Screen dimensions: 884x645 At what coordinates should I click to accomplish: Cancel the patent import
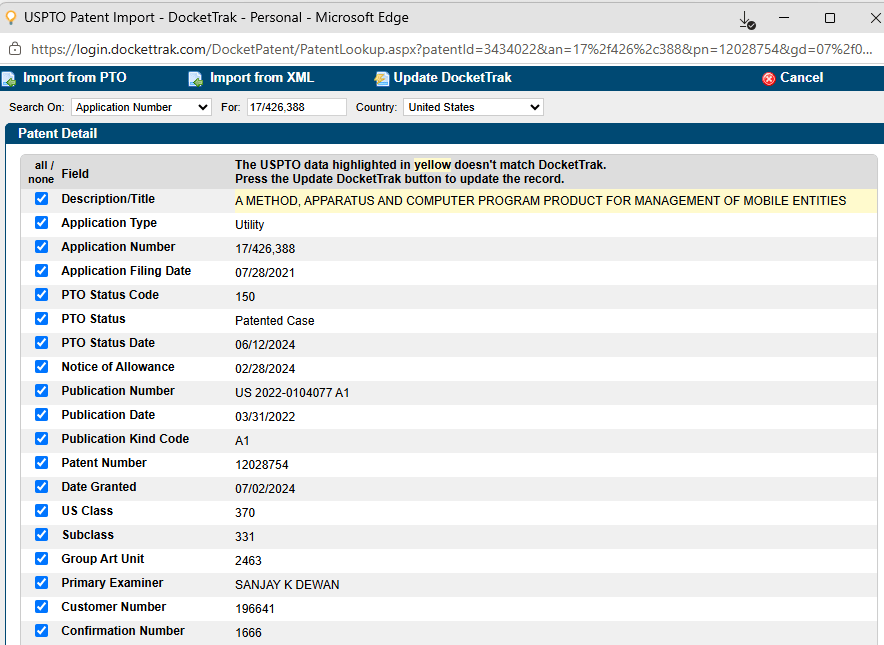tap(801, 78)
